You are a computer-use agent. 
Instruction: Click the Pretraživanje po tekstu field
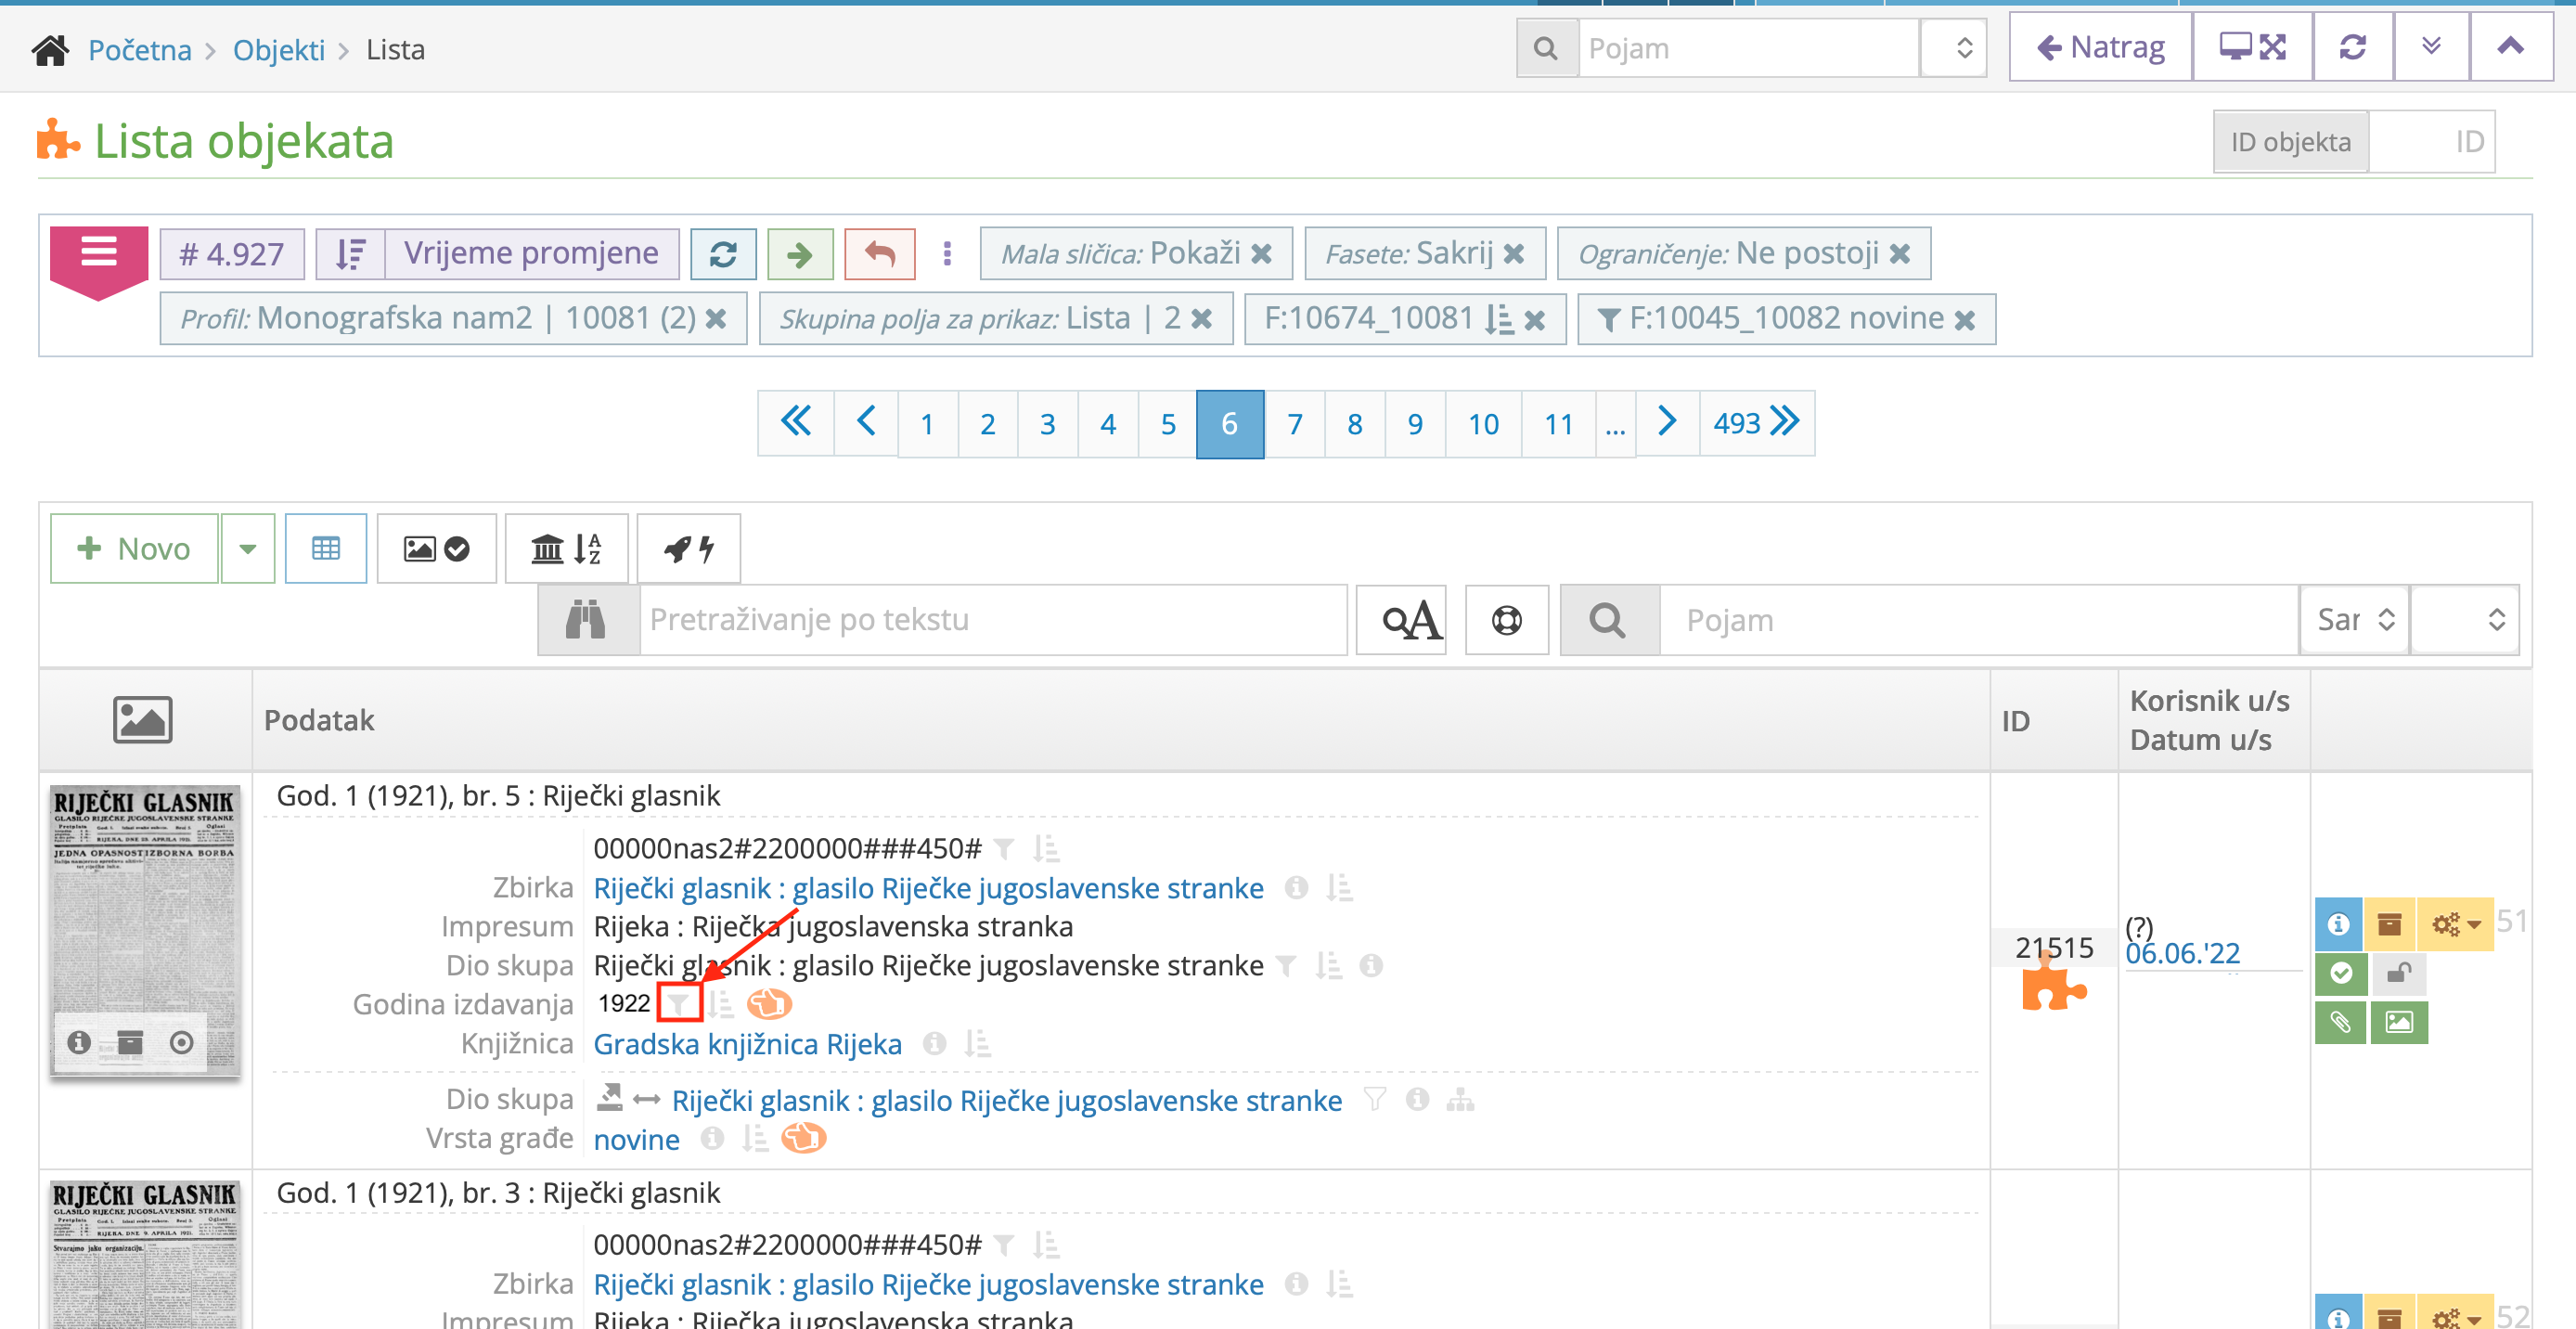click(x=993, y=620)
